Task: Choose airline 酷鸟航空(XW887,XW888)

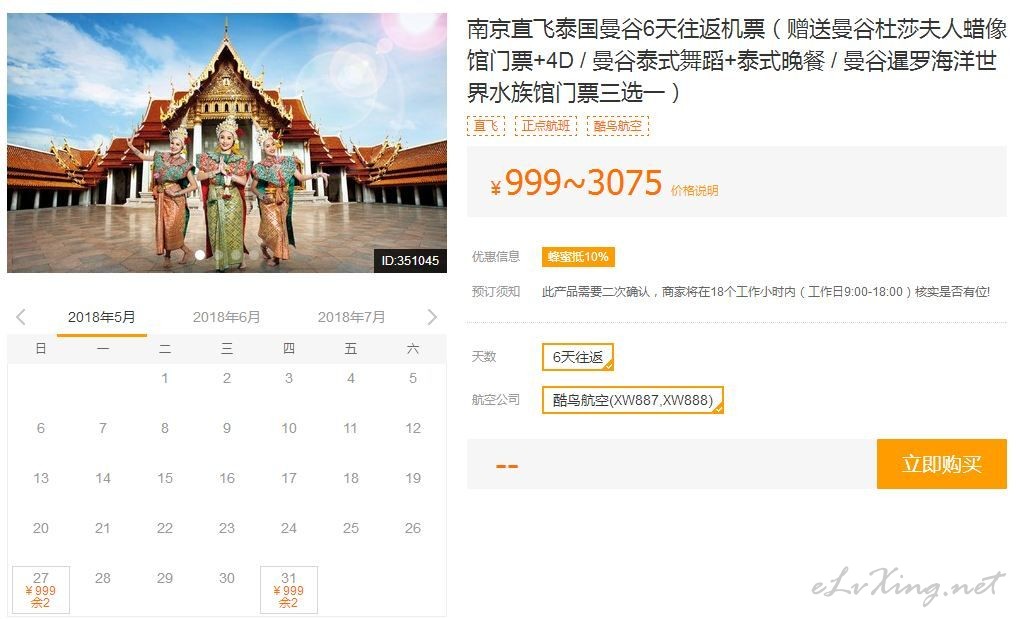Action: [x=632, y=400]
